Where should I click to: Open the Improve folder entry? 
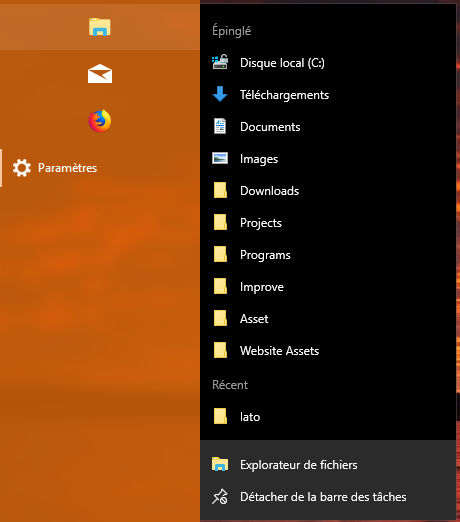[328, 287]
